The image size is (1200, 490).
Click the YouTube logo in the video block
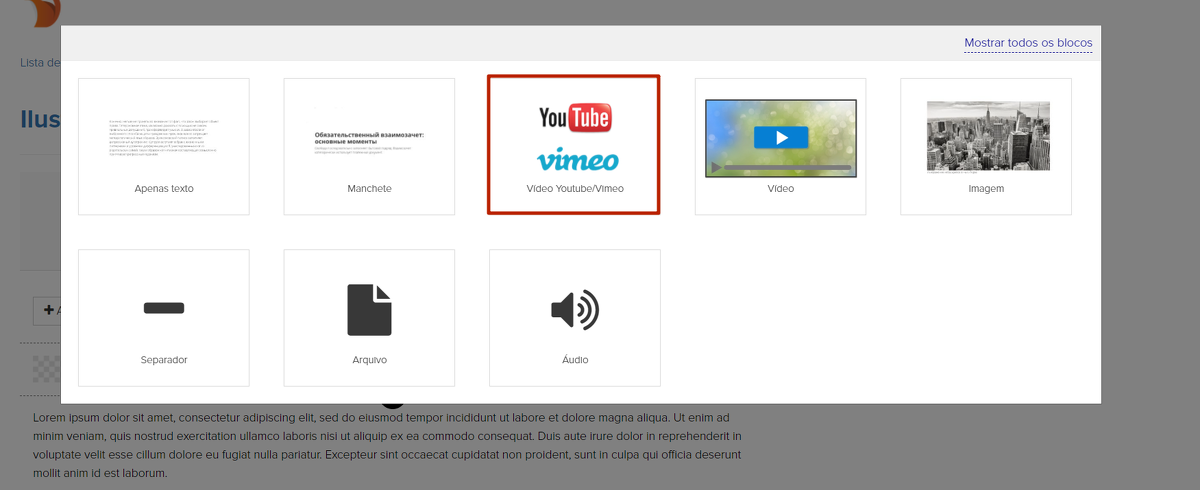pos(574,118)
